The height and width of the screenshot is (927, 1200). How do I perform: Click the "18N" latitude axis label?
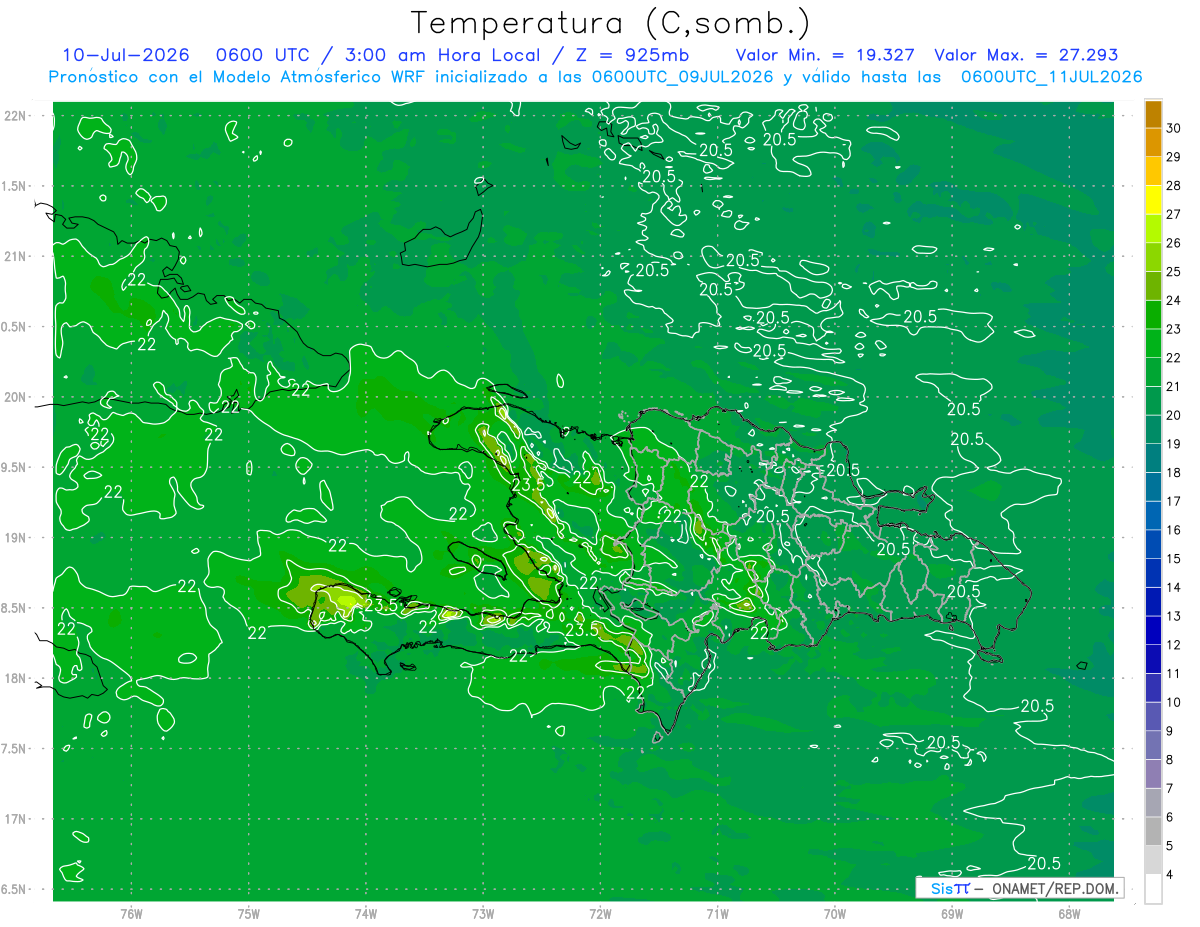click(x=16, y=678)
